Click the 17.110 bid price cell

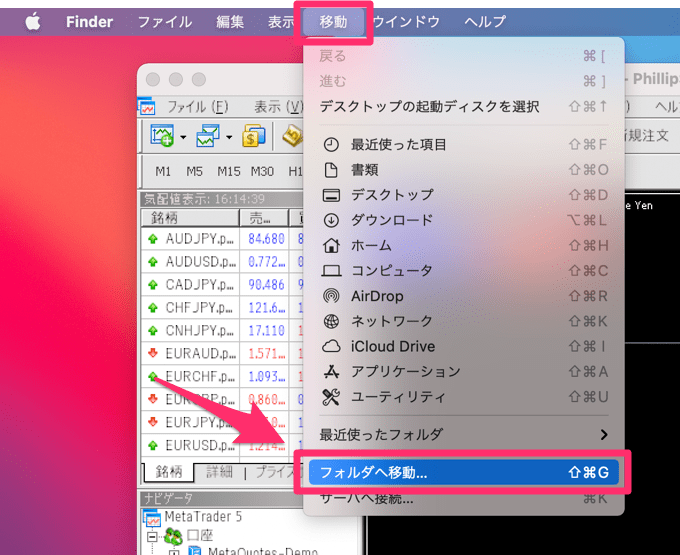pos(266,331)
